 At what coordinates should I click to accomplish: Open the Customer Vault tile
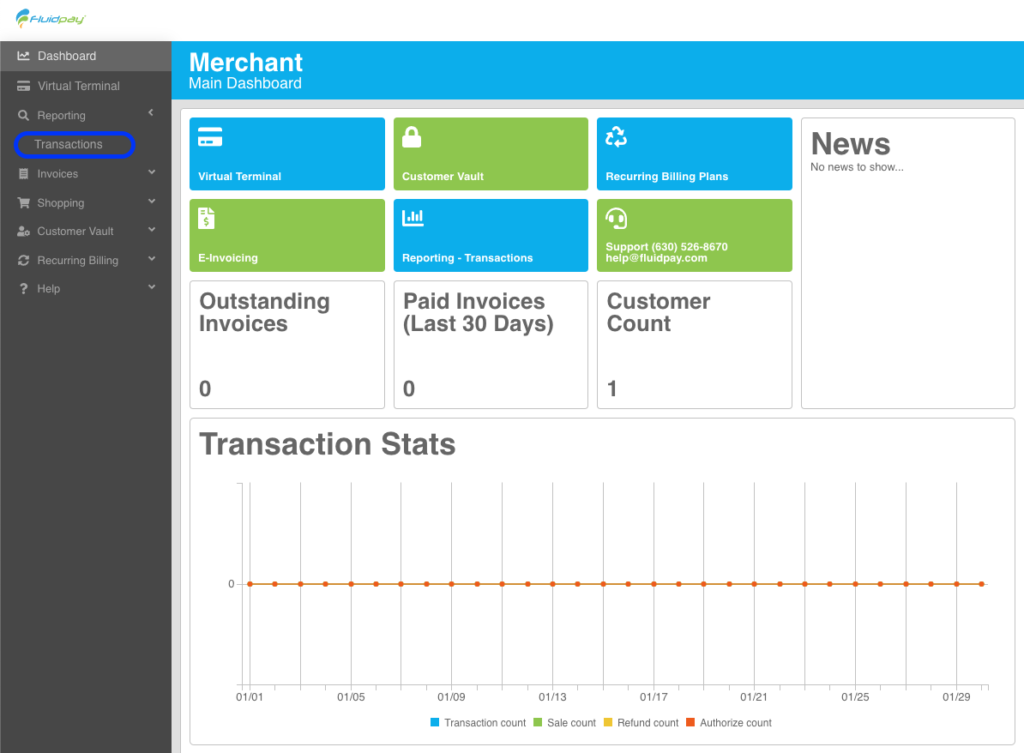click(490, 154)
